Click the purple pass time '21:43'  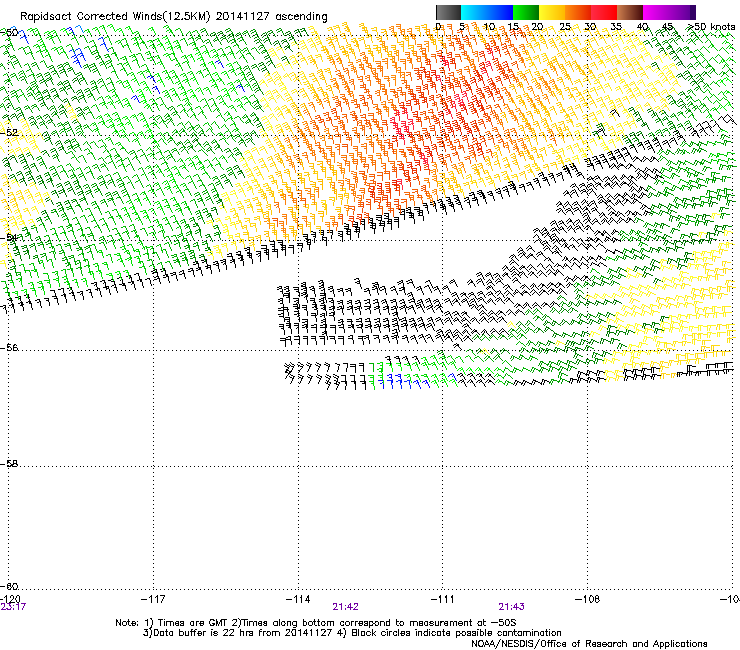click(x=512, y=607)
